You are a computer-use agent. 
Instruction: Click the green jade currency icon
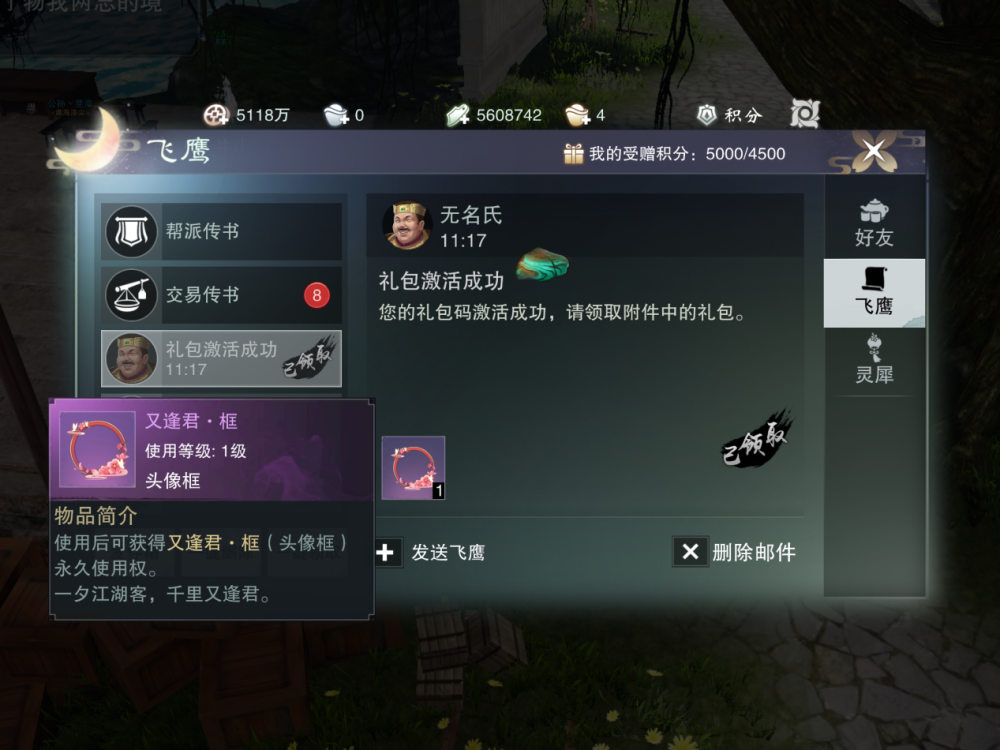(458, 115)
